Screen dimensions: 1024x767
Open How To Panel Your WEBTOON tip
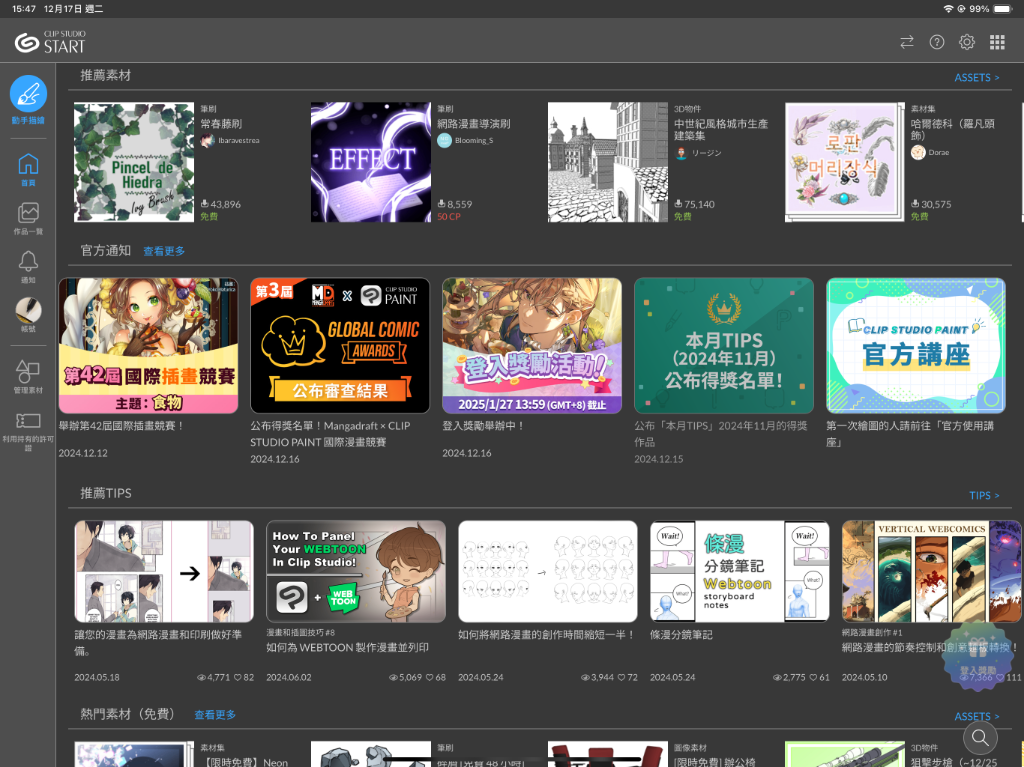click(356, 571)
